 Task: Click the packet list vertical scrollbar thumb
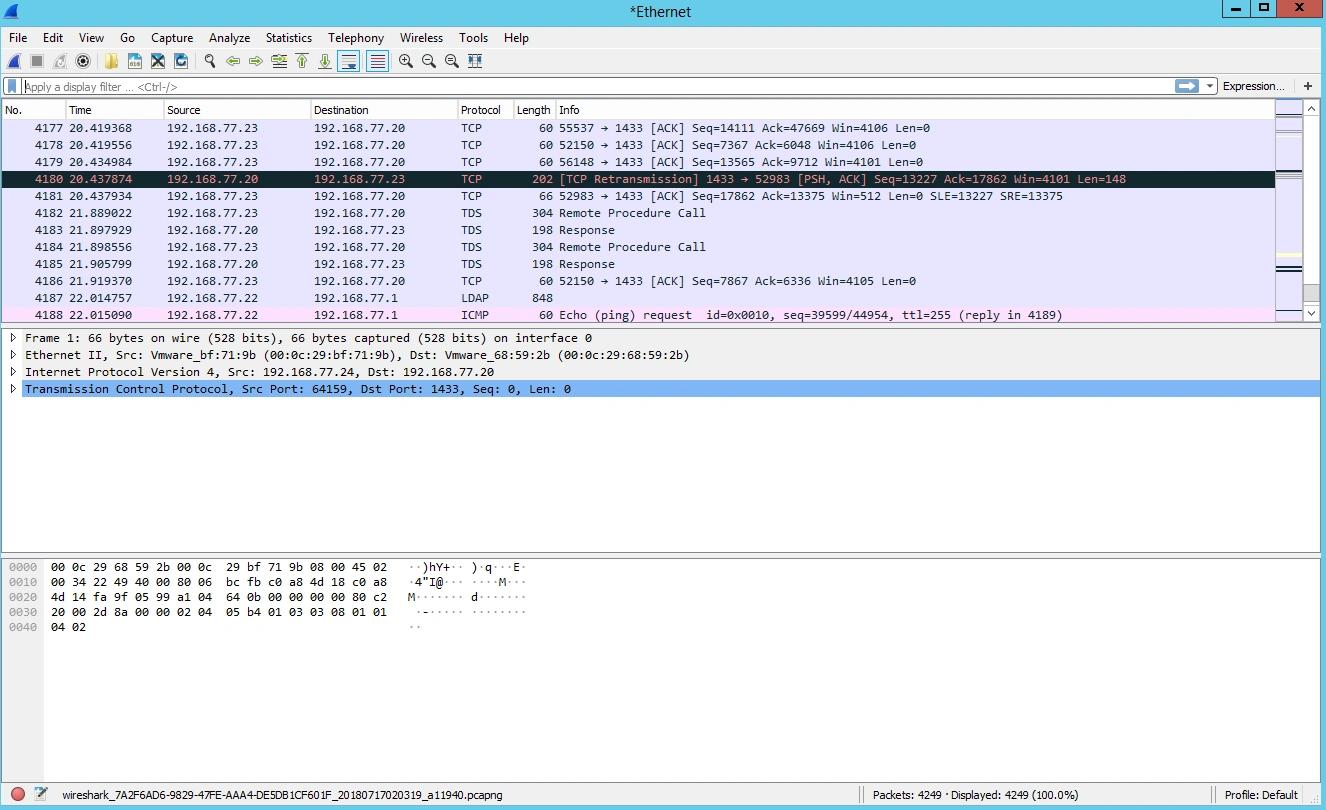point(1311,293)
